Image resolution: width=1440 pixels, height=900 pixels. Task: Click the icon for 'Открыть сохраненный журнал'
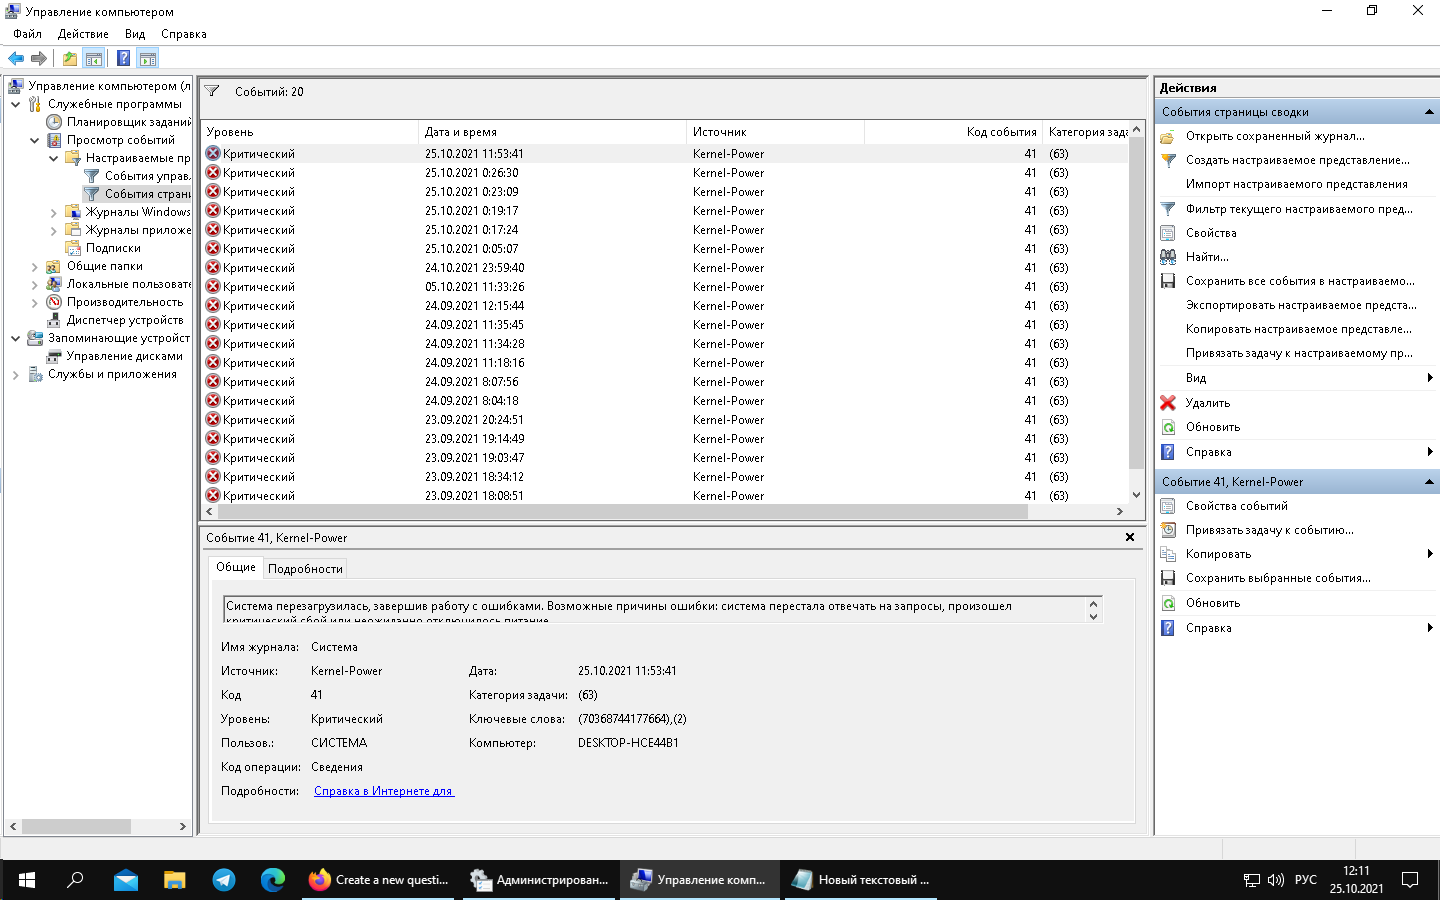coord(1168,136)
